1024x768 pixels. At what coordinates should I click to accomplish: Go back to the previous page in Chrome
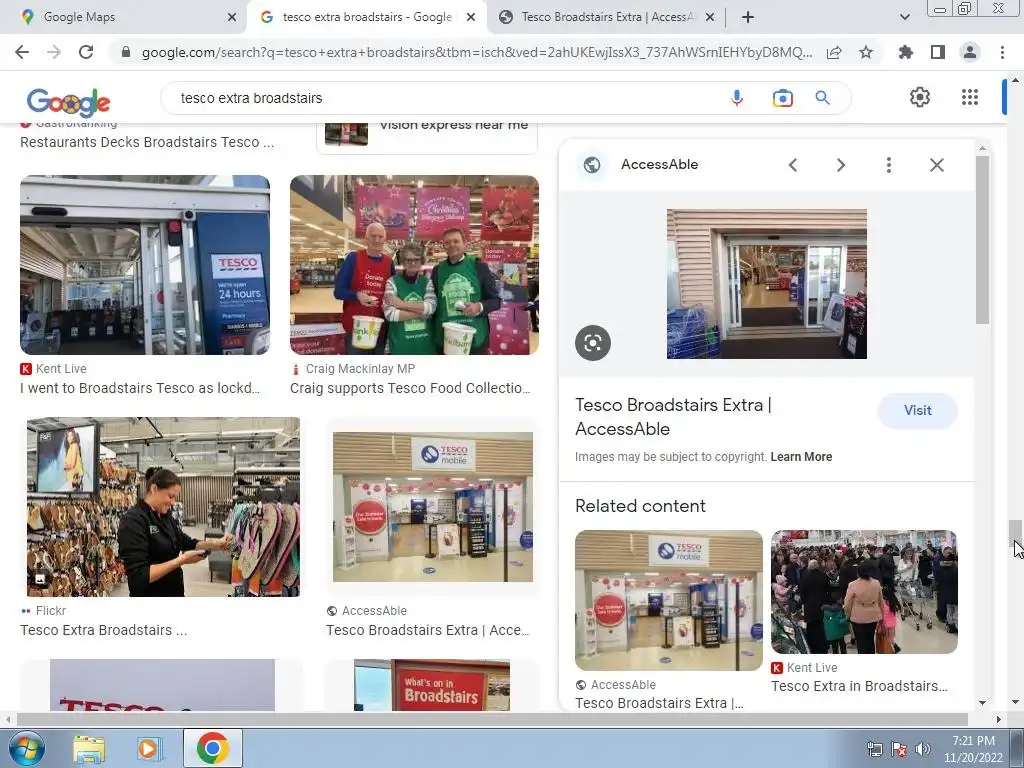pos(22,52)
